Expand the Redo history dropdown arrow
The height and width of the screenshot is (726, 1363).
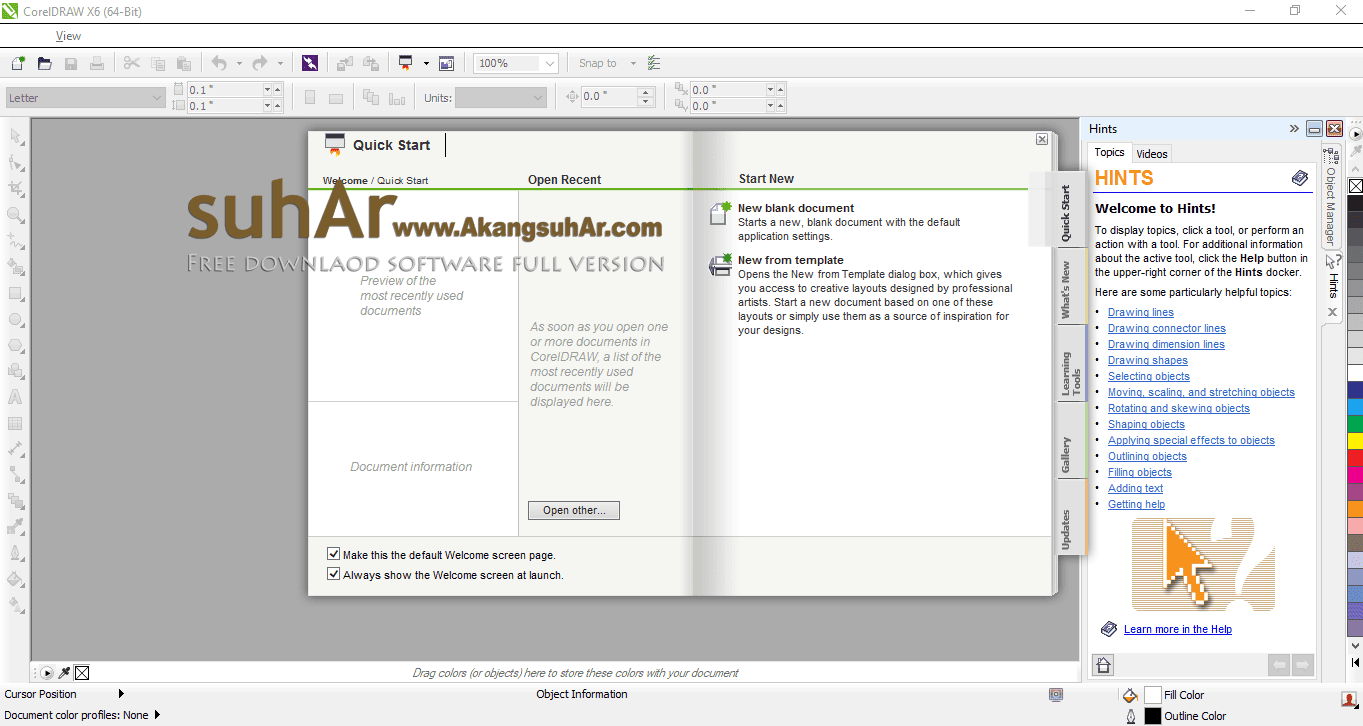(x=280, y=63)
